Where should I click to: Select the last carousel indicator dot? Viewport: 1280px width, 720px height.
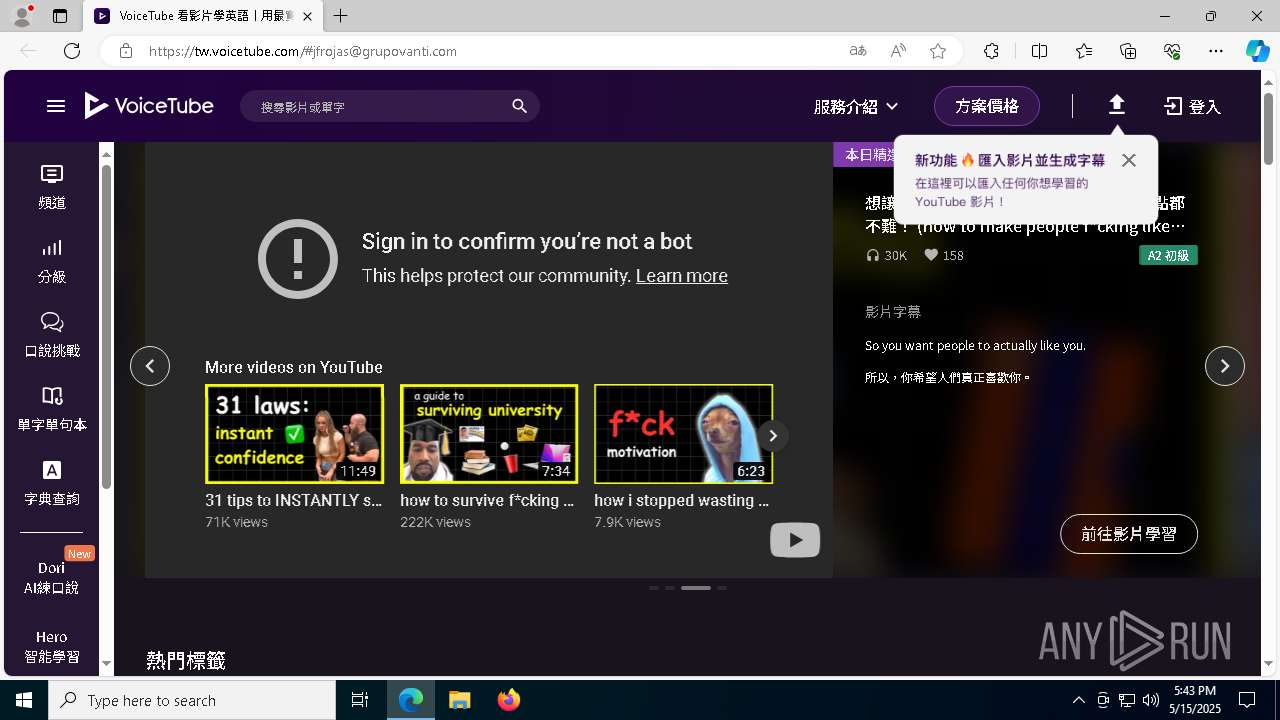pyautogui.click(x=722, y=588)
